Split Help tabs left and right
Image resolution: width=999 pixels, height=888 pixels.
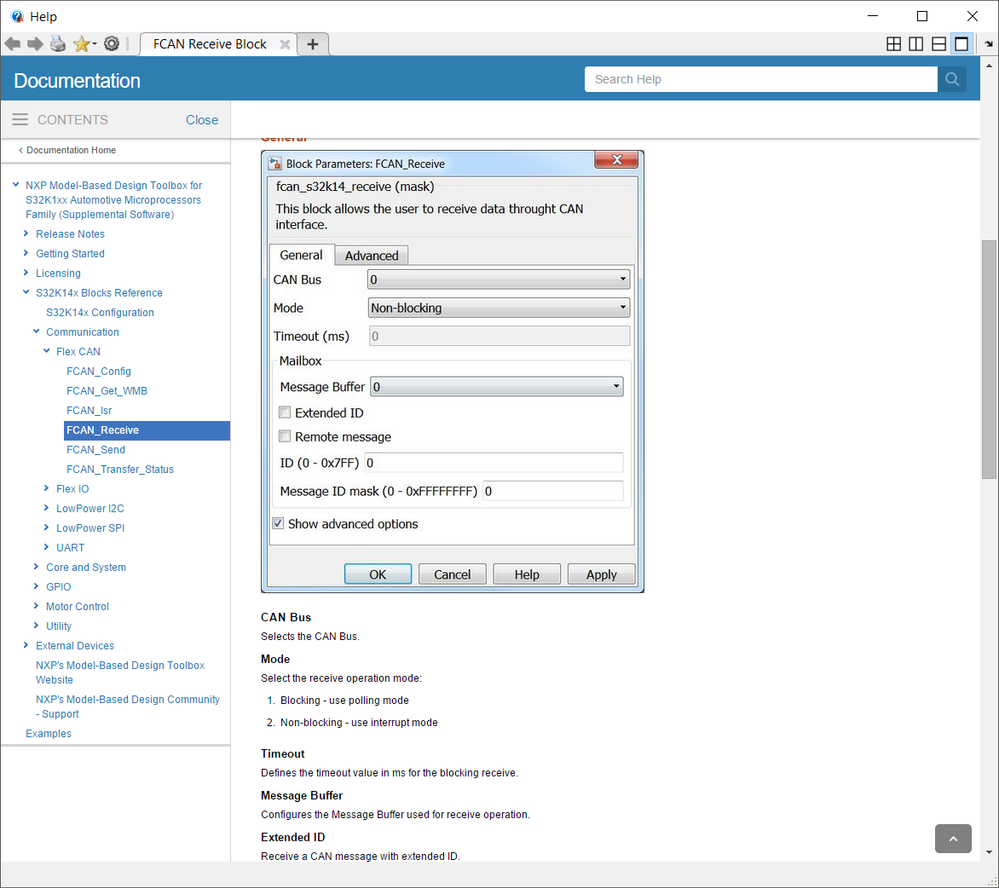(x=916, y=44)
